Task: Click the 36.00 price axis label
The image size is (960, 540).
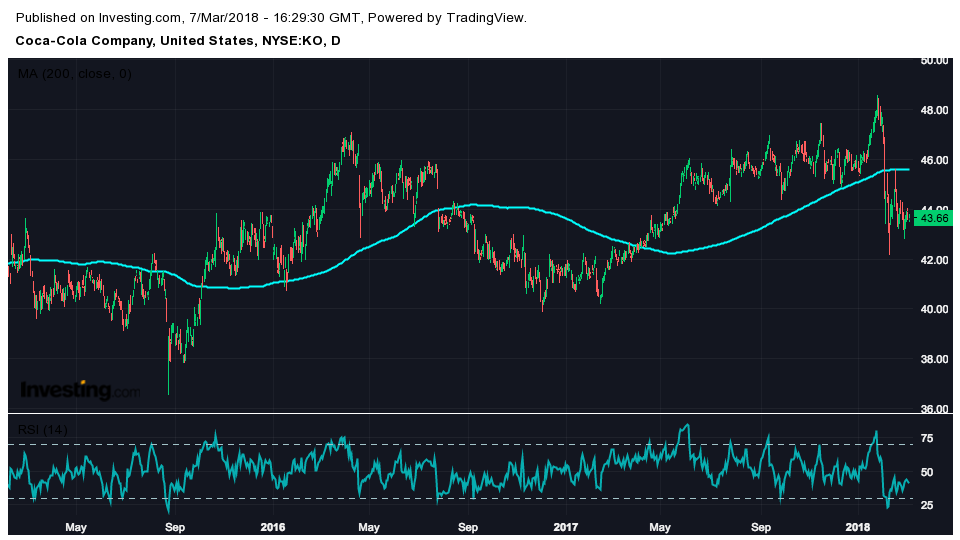Action: tap(934, 409)
